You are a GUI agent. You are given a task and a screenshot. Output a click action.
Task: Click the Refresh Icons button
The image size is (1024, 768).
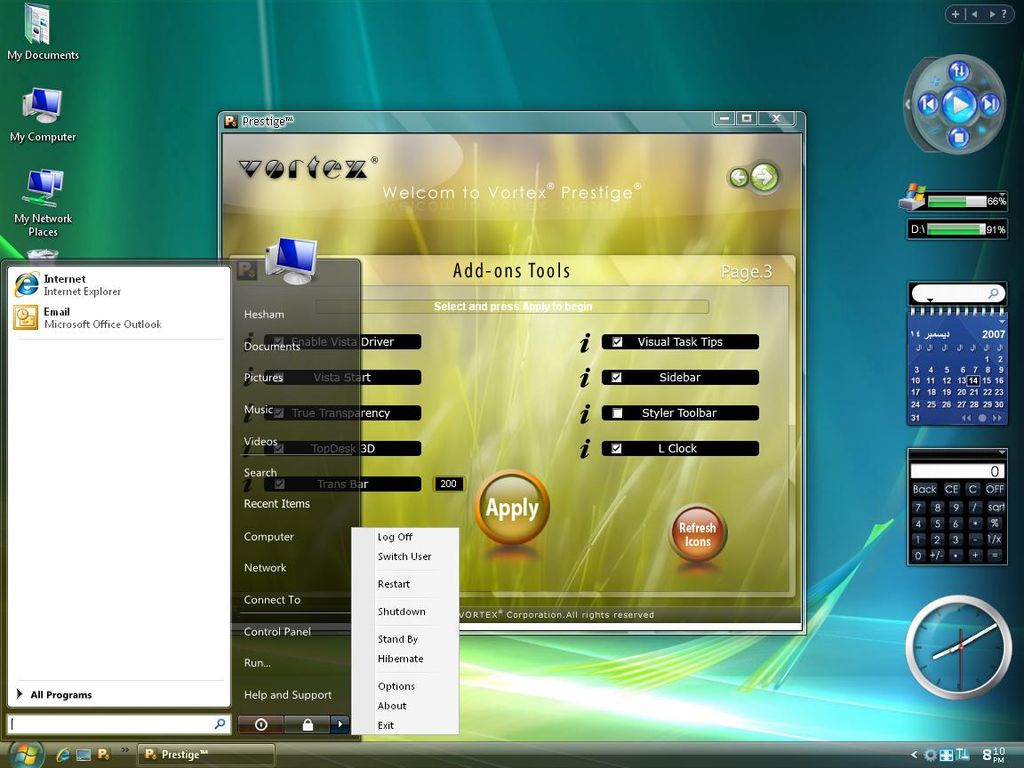pos(697,534)
